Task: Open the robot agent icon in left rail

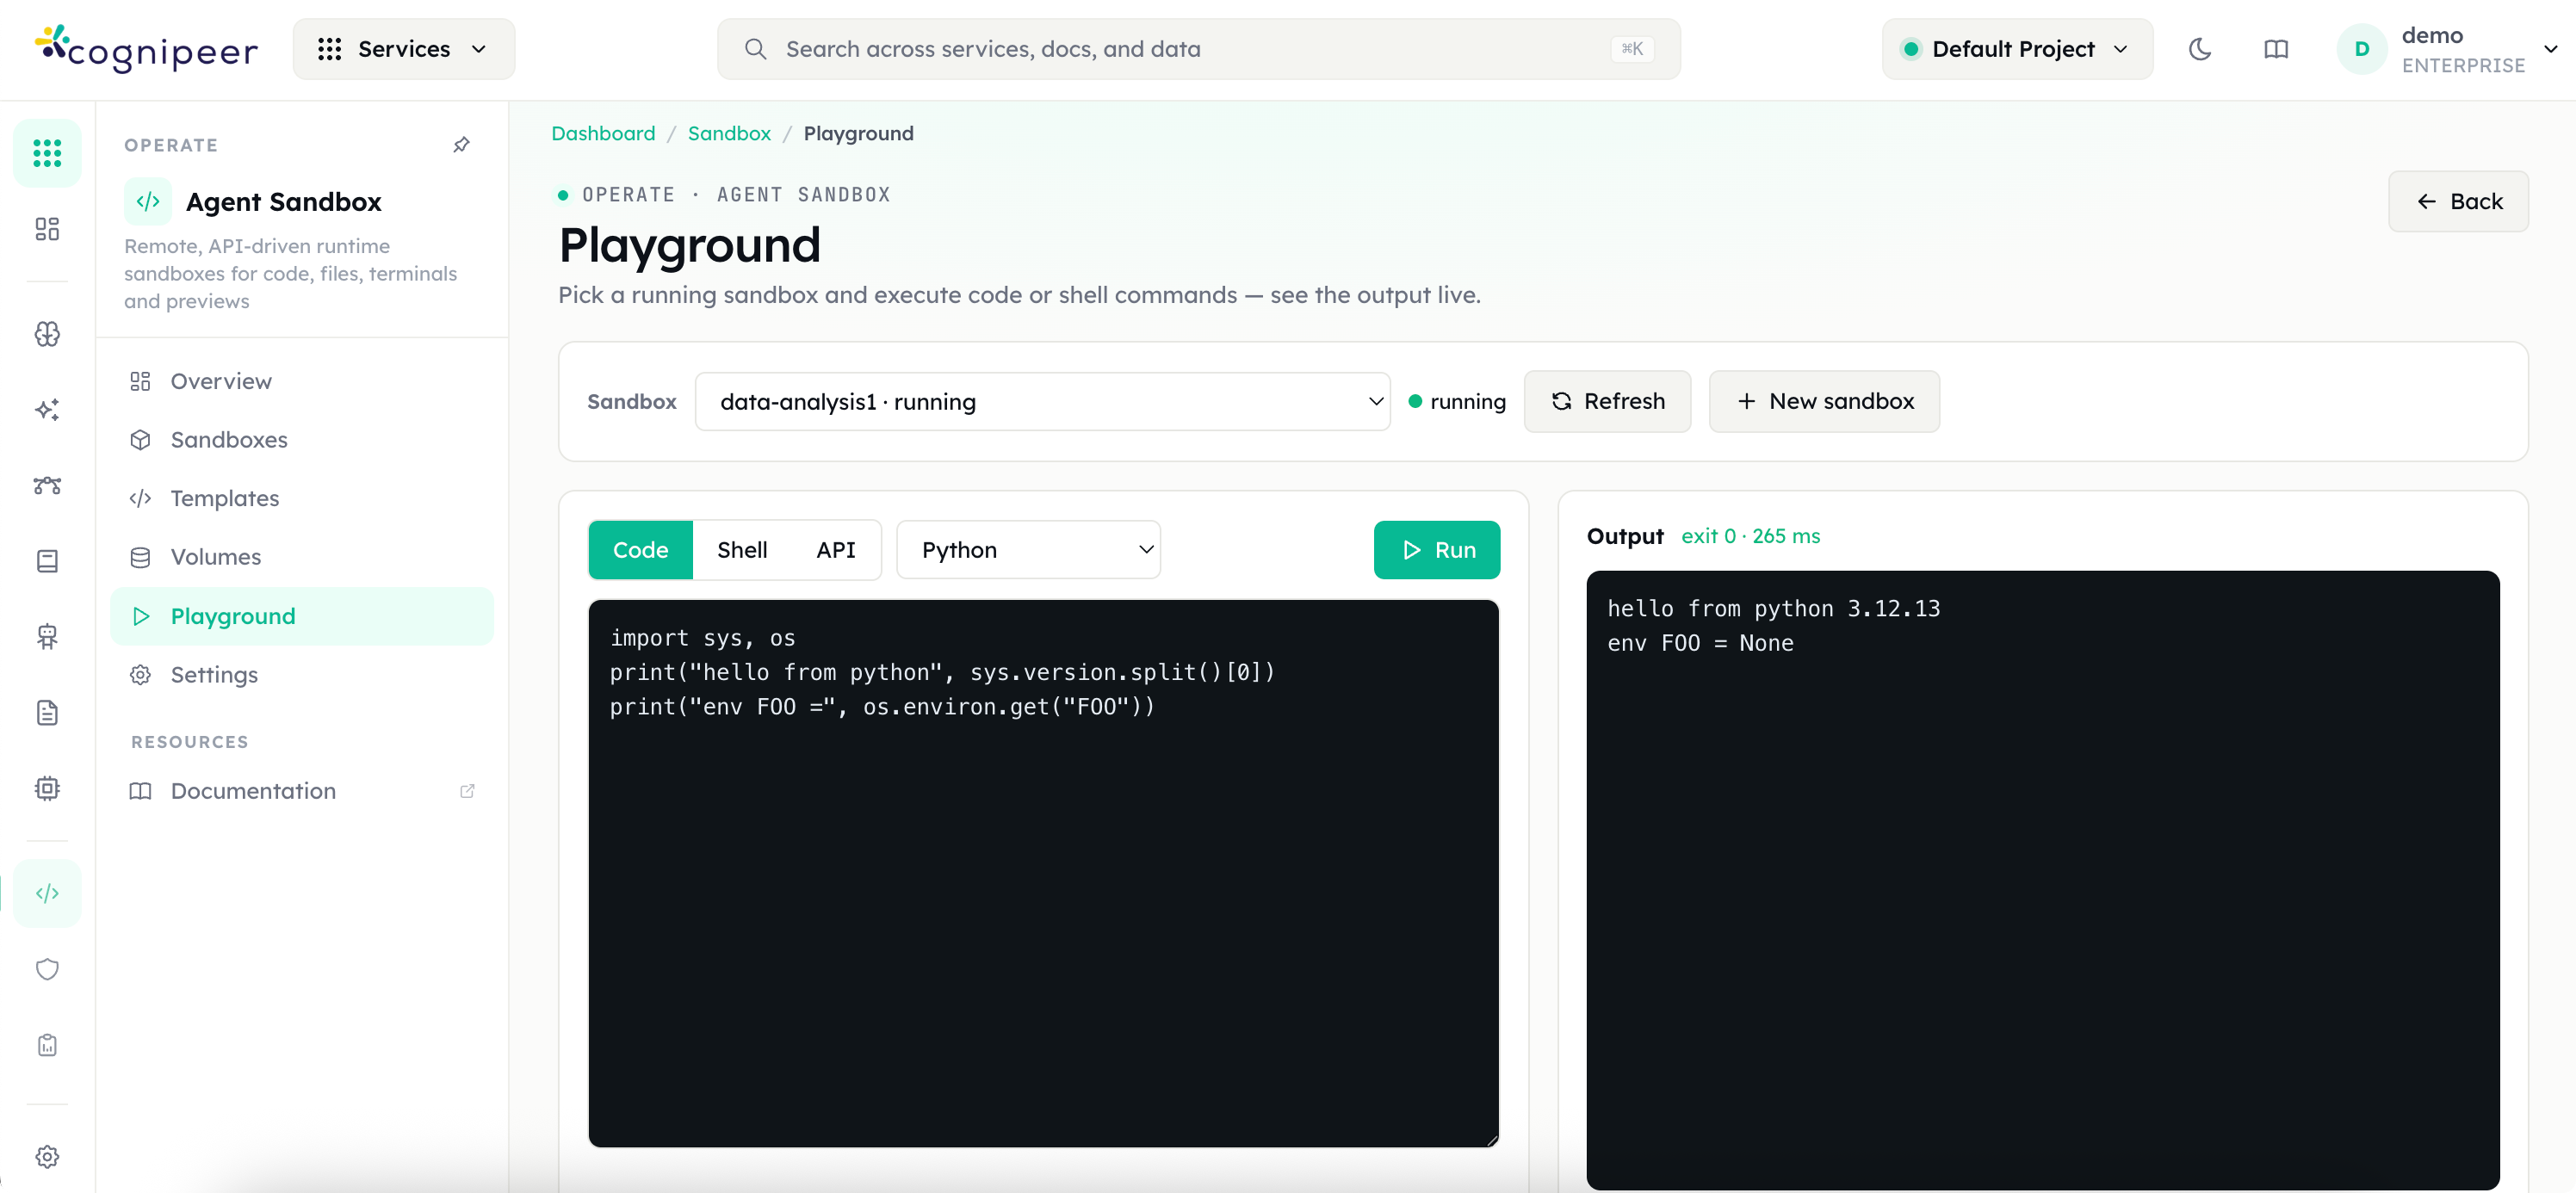Action: point(47,637)
